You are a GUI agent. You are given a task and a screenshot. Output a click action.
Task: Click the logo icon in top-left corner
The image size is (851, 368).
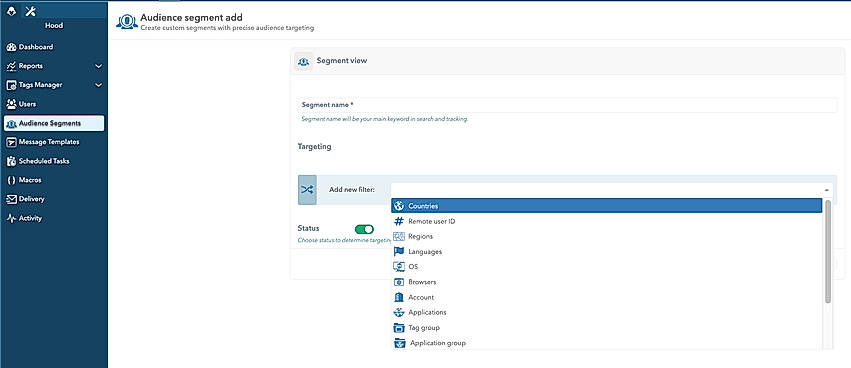(11, 11)
